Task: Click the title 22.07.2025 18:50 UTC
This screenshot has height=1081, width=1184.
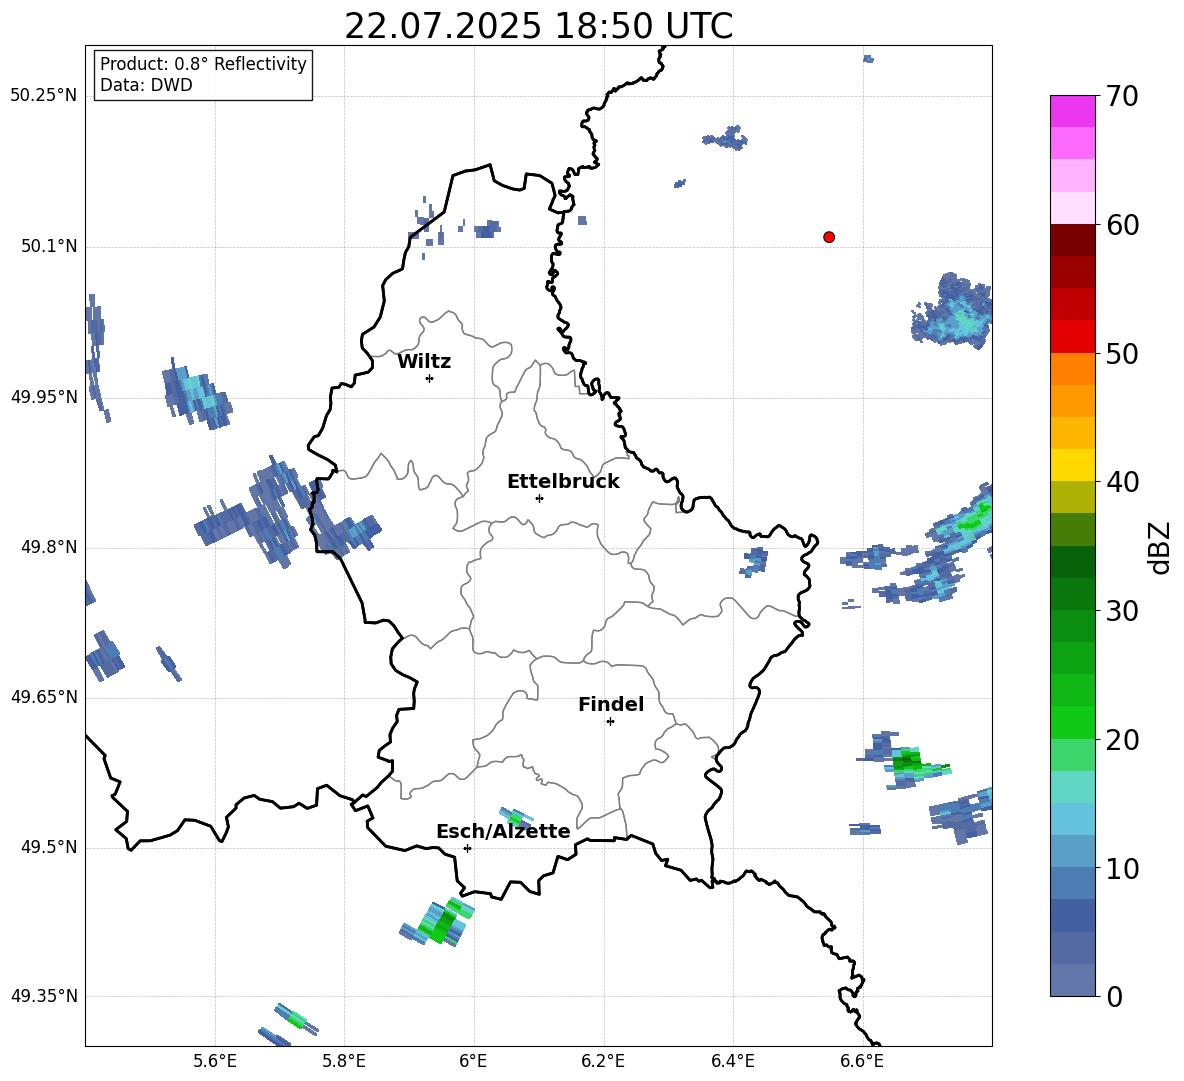Action: (x=538, y=26)
